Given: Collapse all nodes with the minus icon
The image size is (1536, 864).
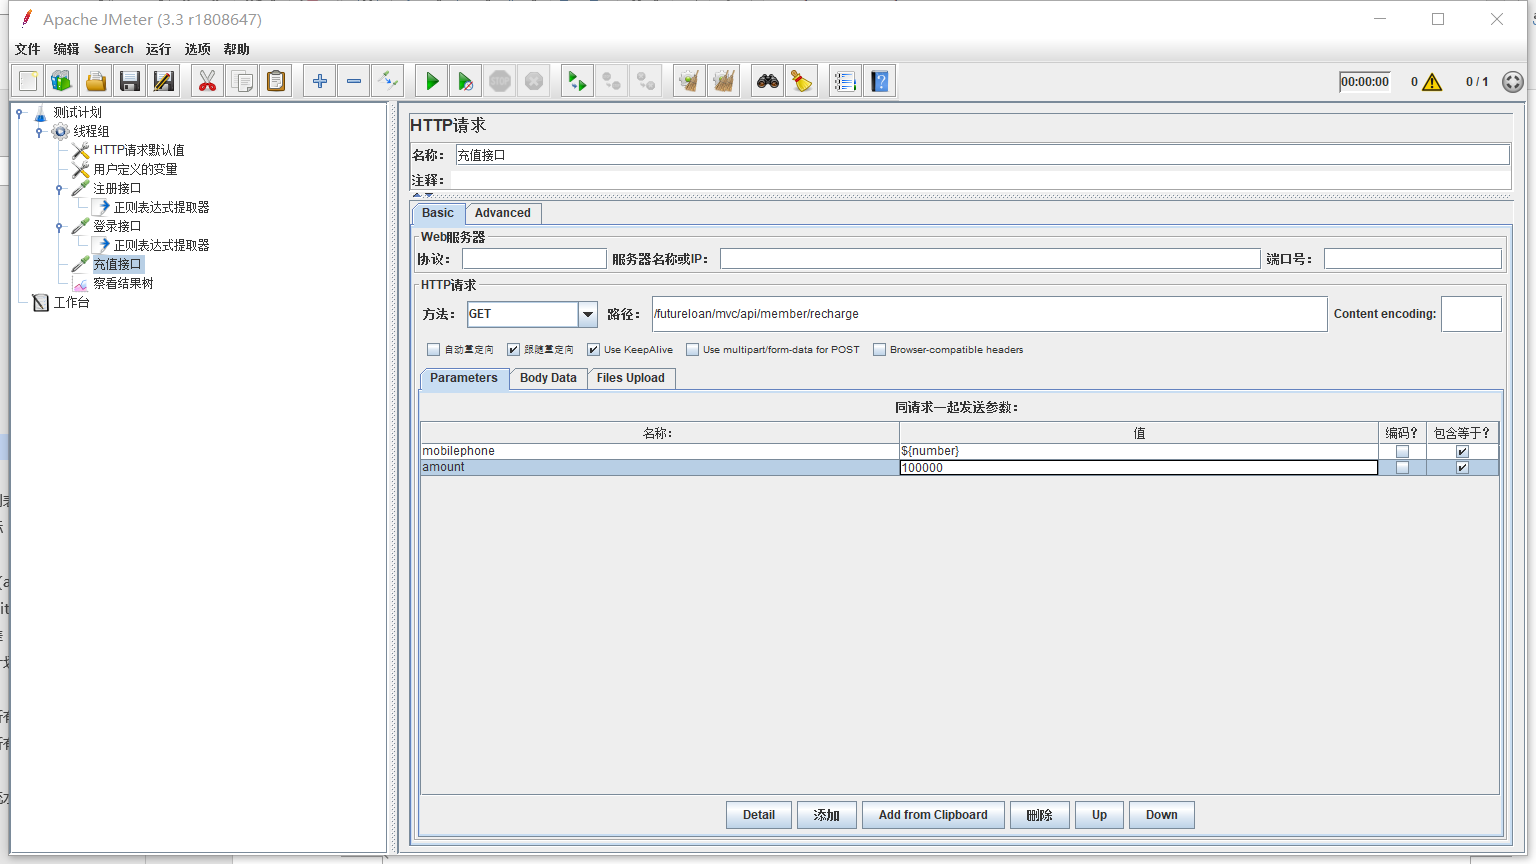Looking at the screenshot, I should point(354,81).
